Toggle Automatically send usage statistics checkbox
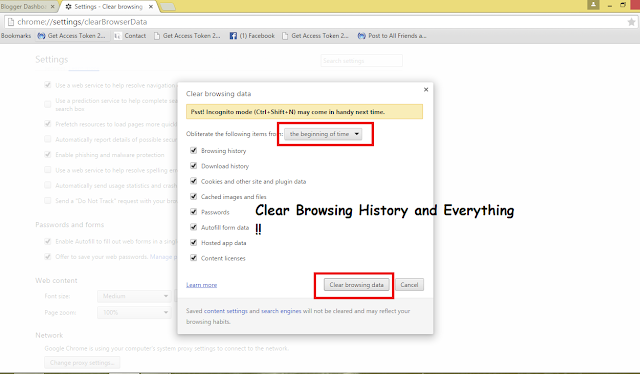This screenshot has height=374, width=640. [48, 185]
